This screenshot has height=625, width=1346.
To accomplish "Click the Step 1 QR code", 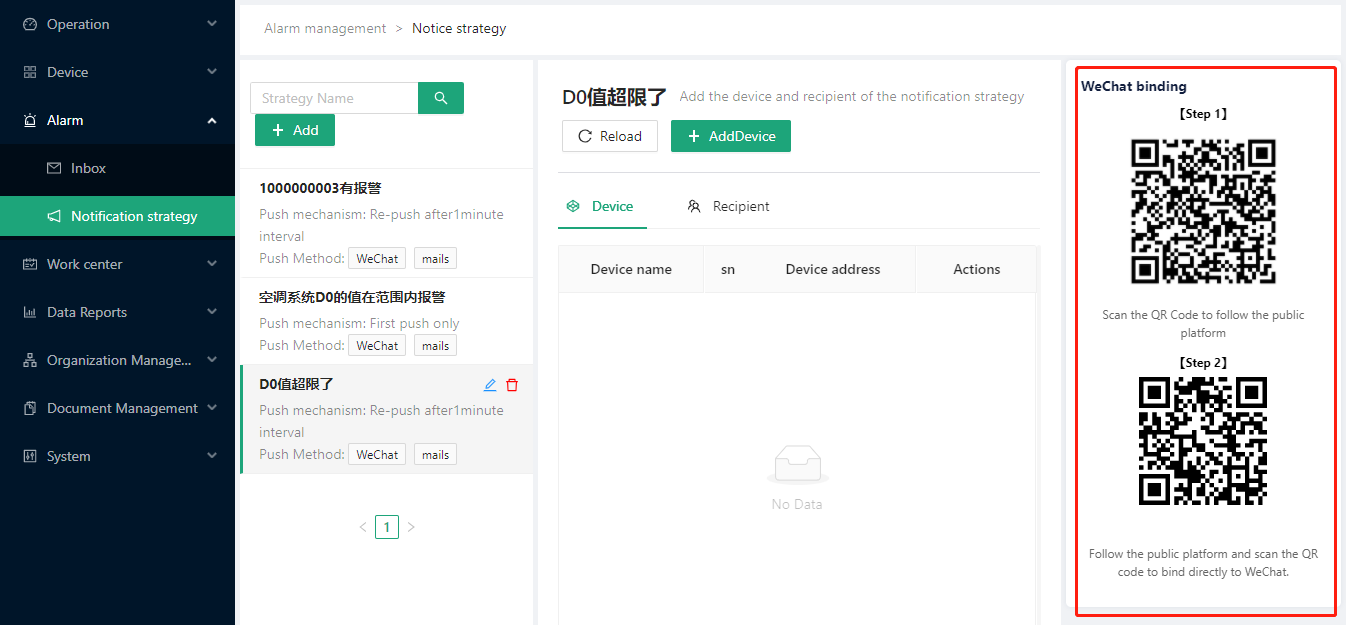I will pos(1203,212).
